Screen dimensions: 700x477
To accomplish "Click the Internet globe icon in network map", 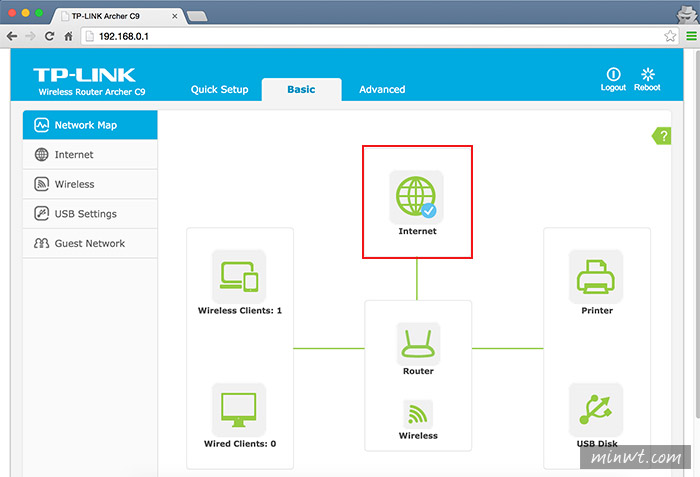I will coord(416,197).
